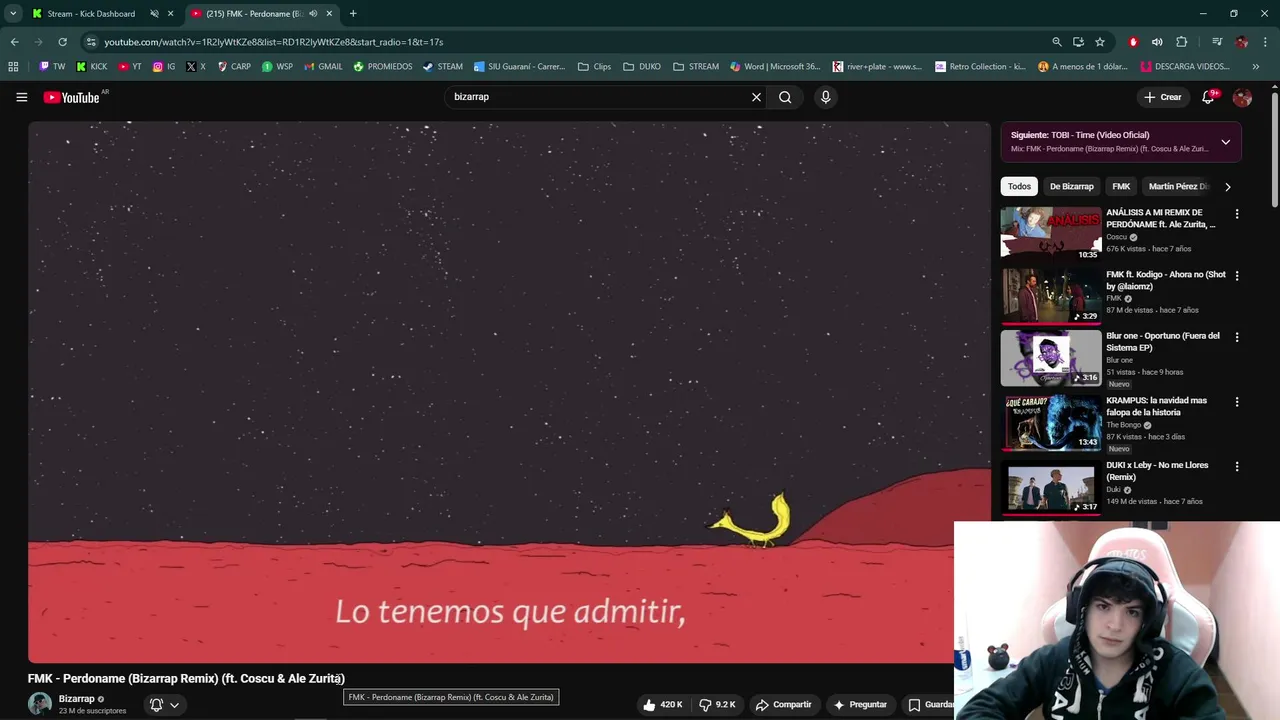Collapse the Mix playlist panel chevron

[x=1225, y=142]
